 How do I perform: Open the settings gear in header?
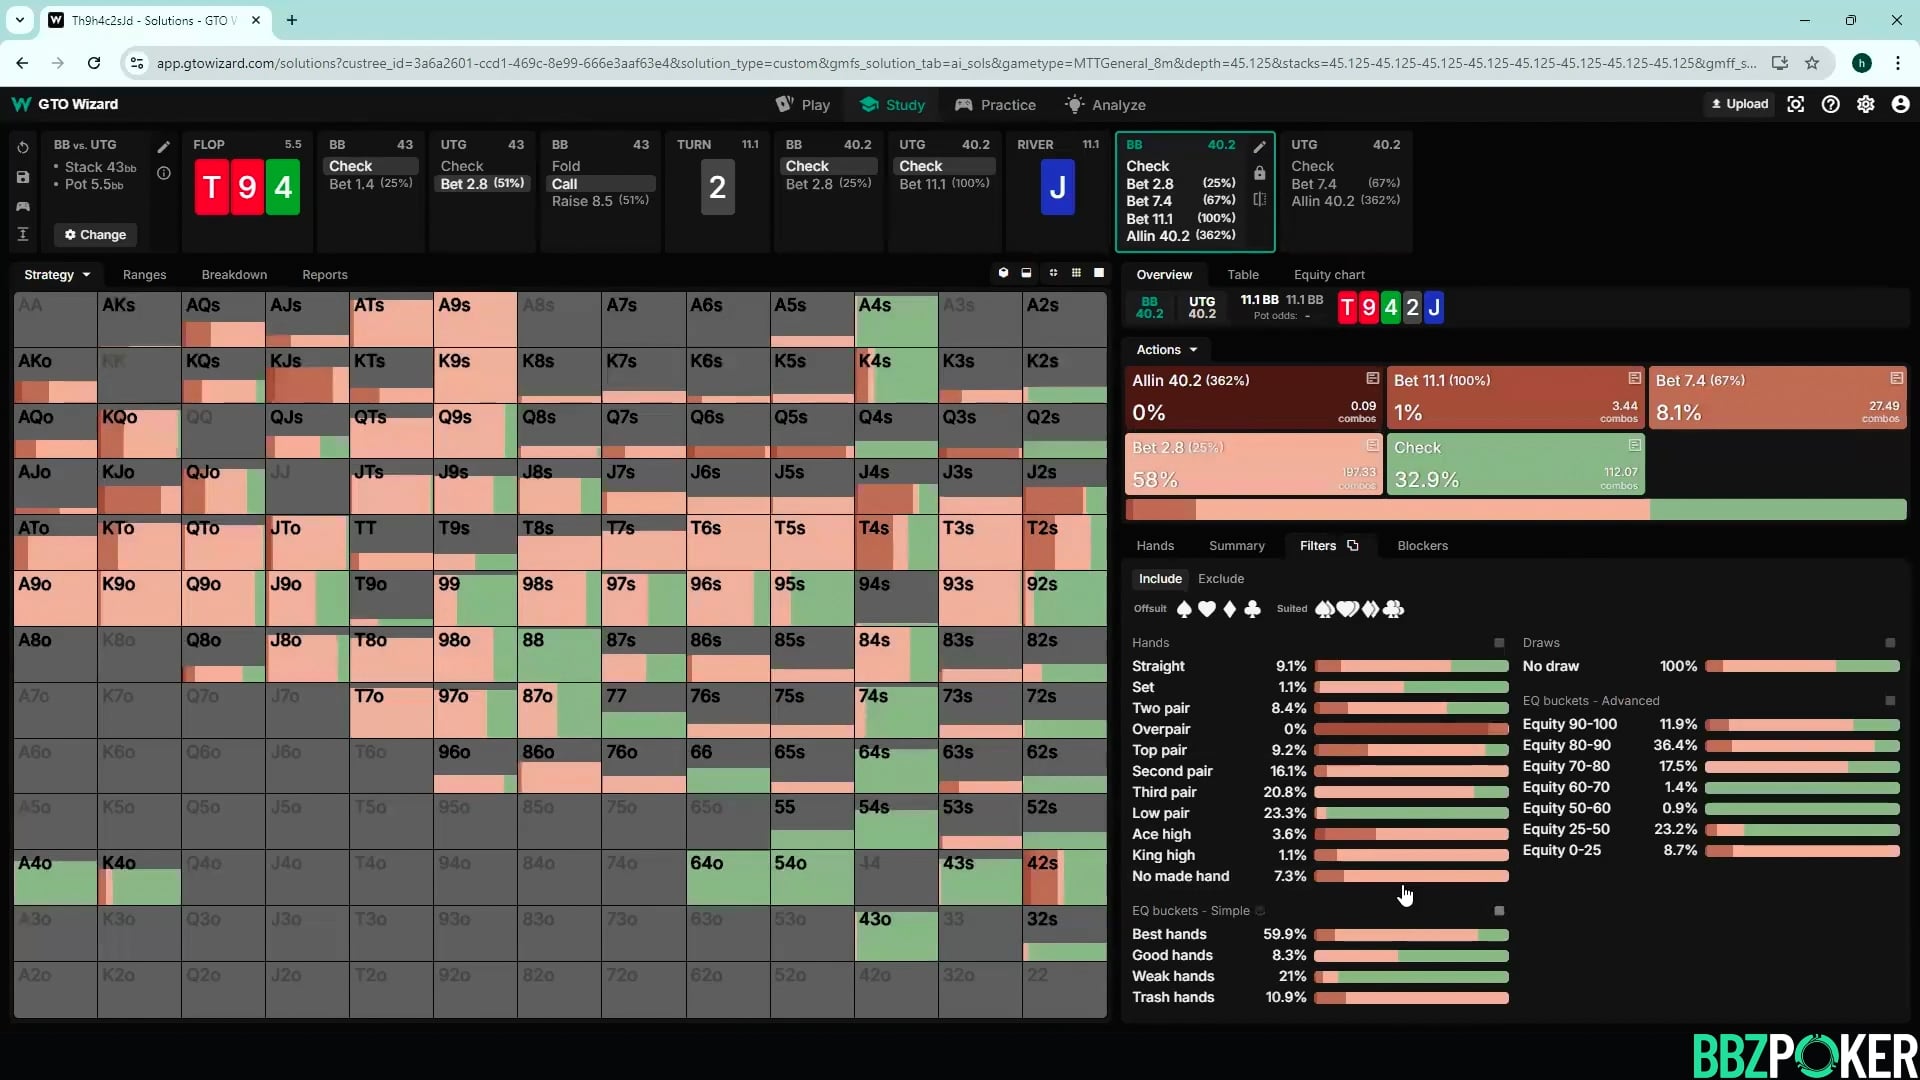[x=1865, y=104]
